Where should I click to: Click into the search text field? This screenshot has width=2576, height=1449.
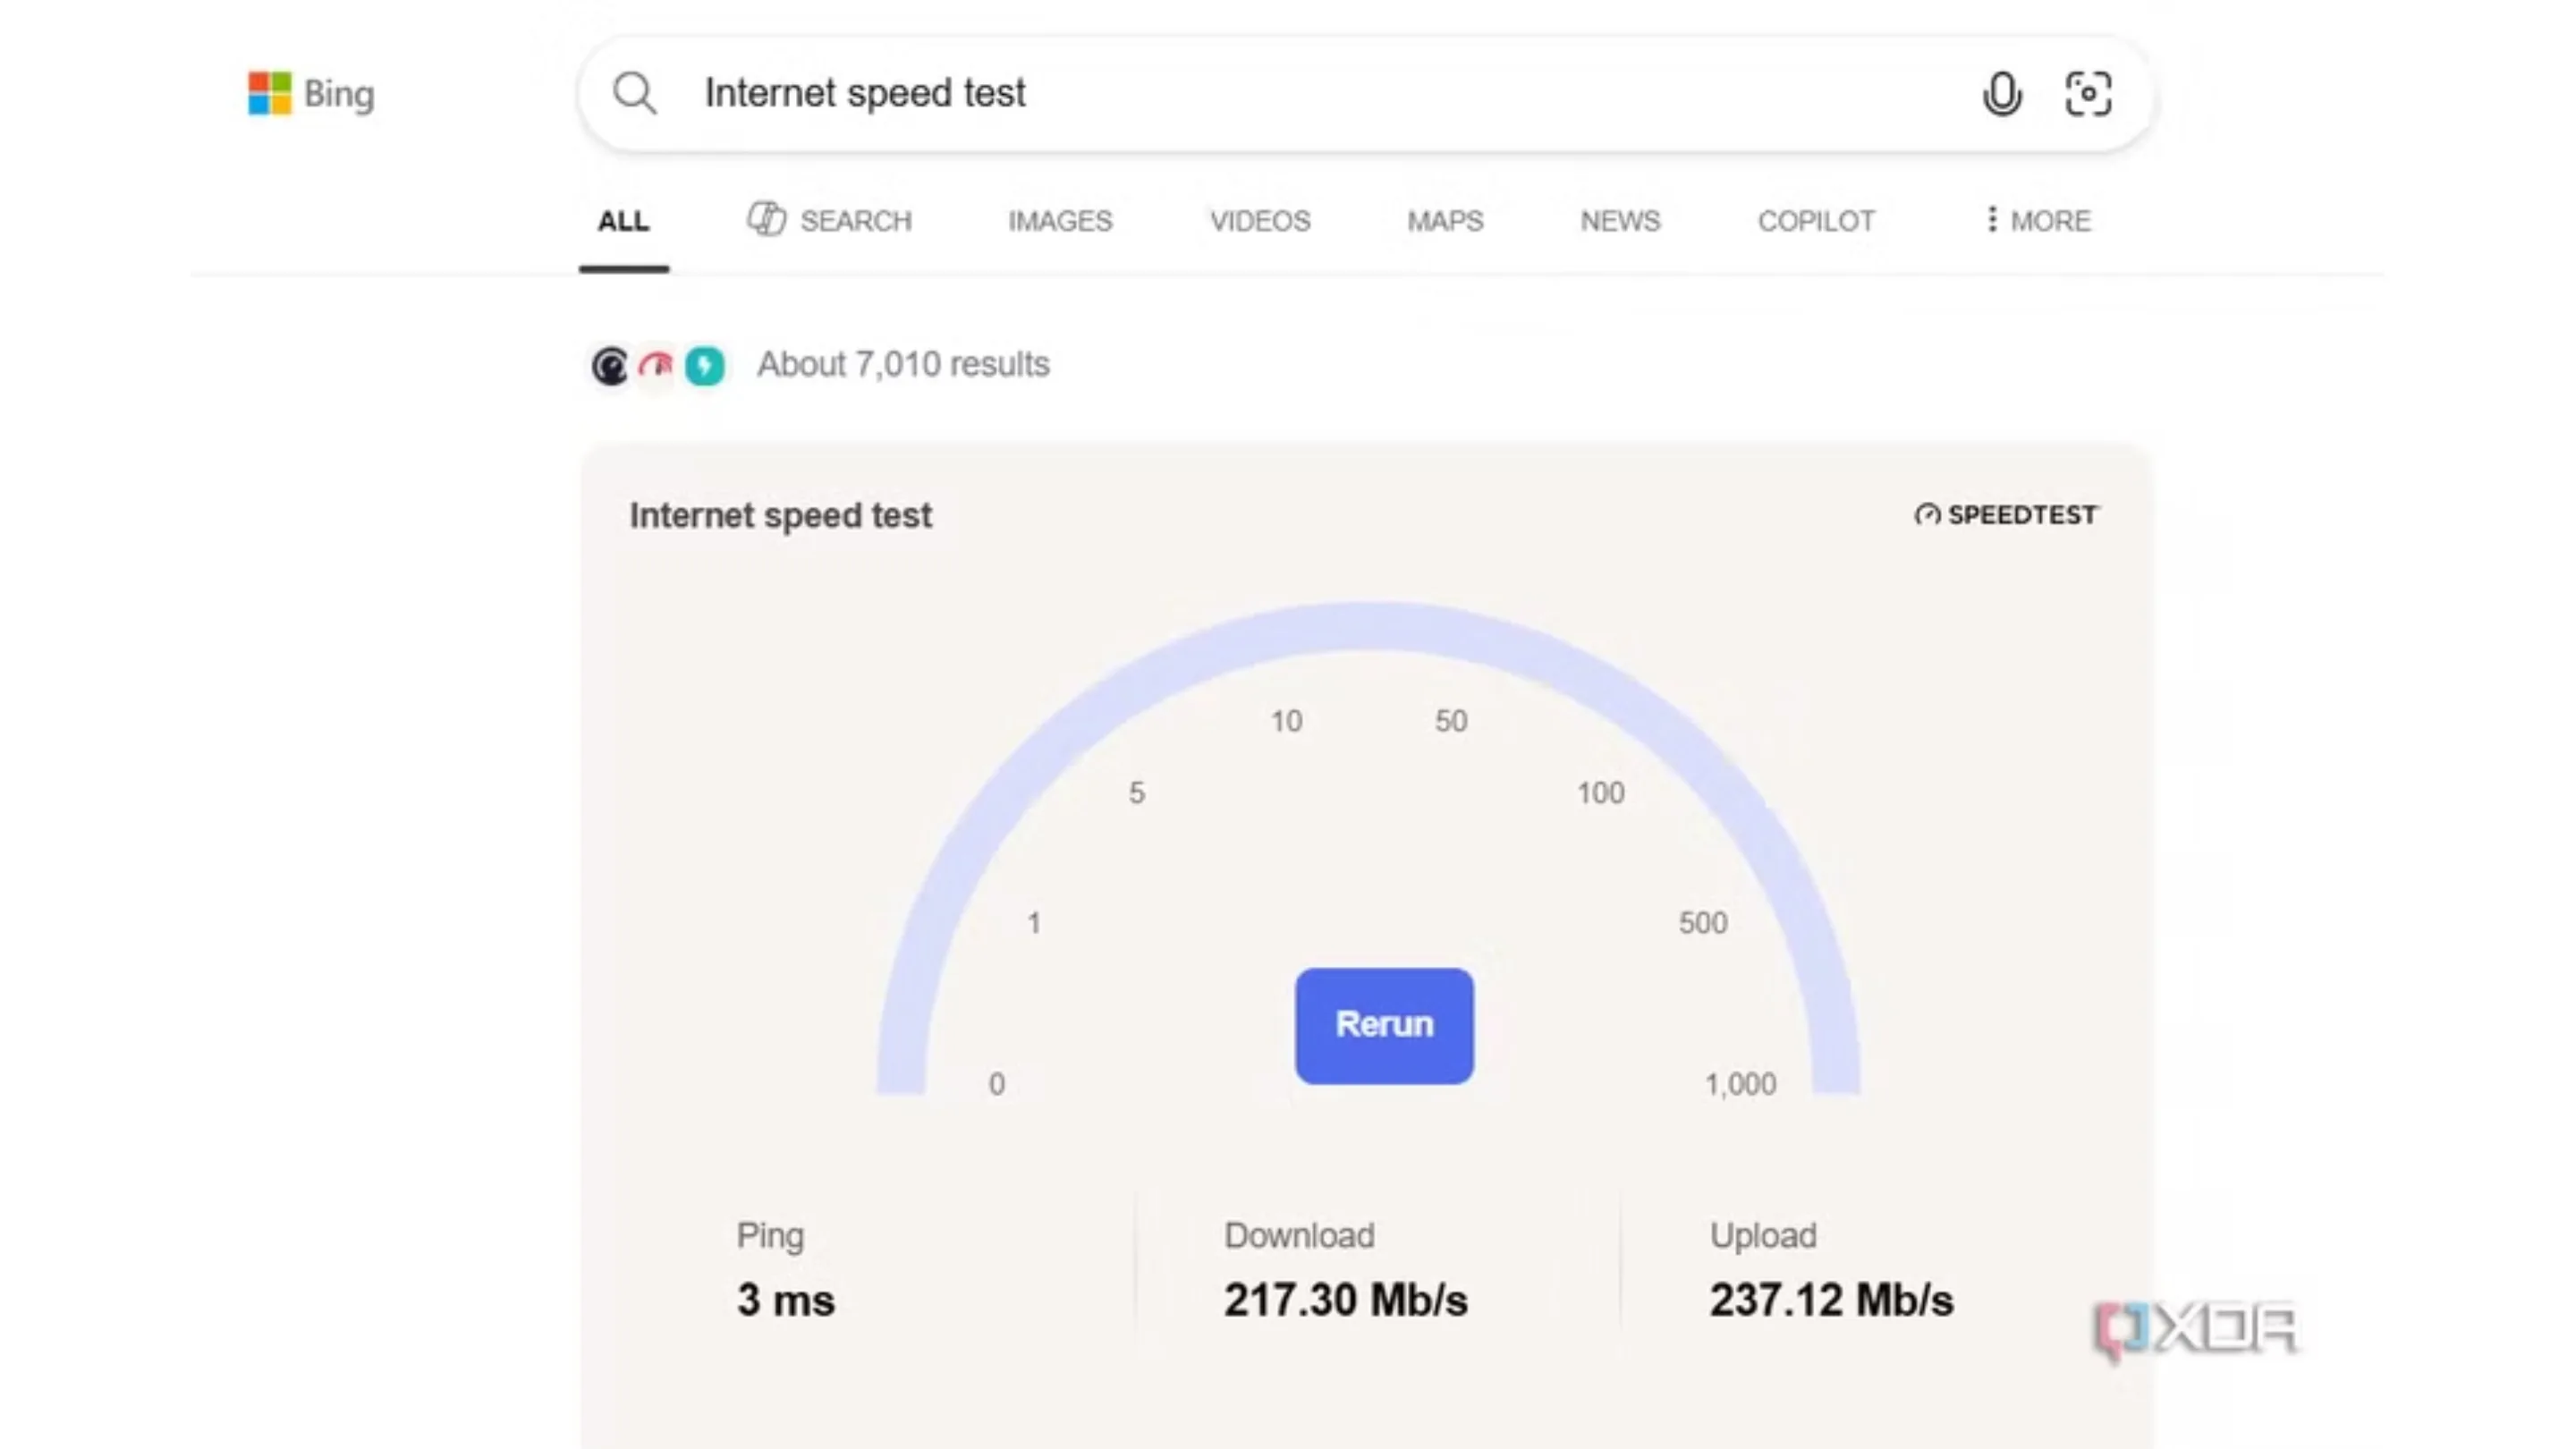point(1300,94)
